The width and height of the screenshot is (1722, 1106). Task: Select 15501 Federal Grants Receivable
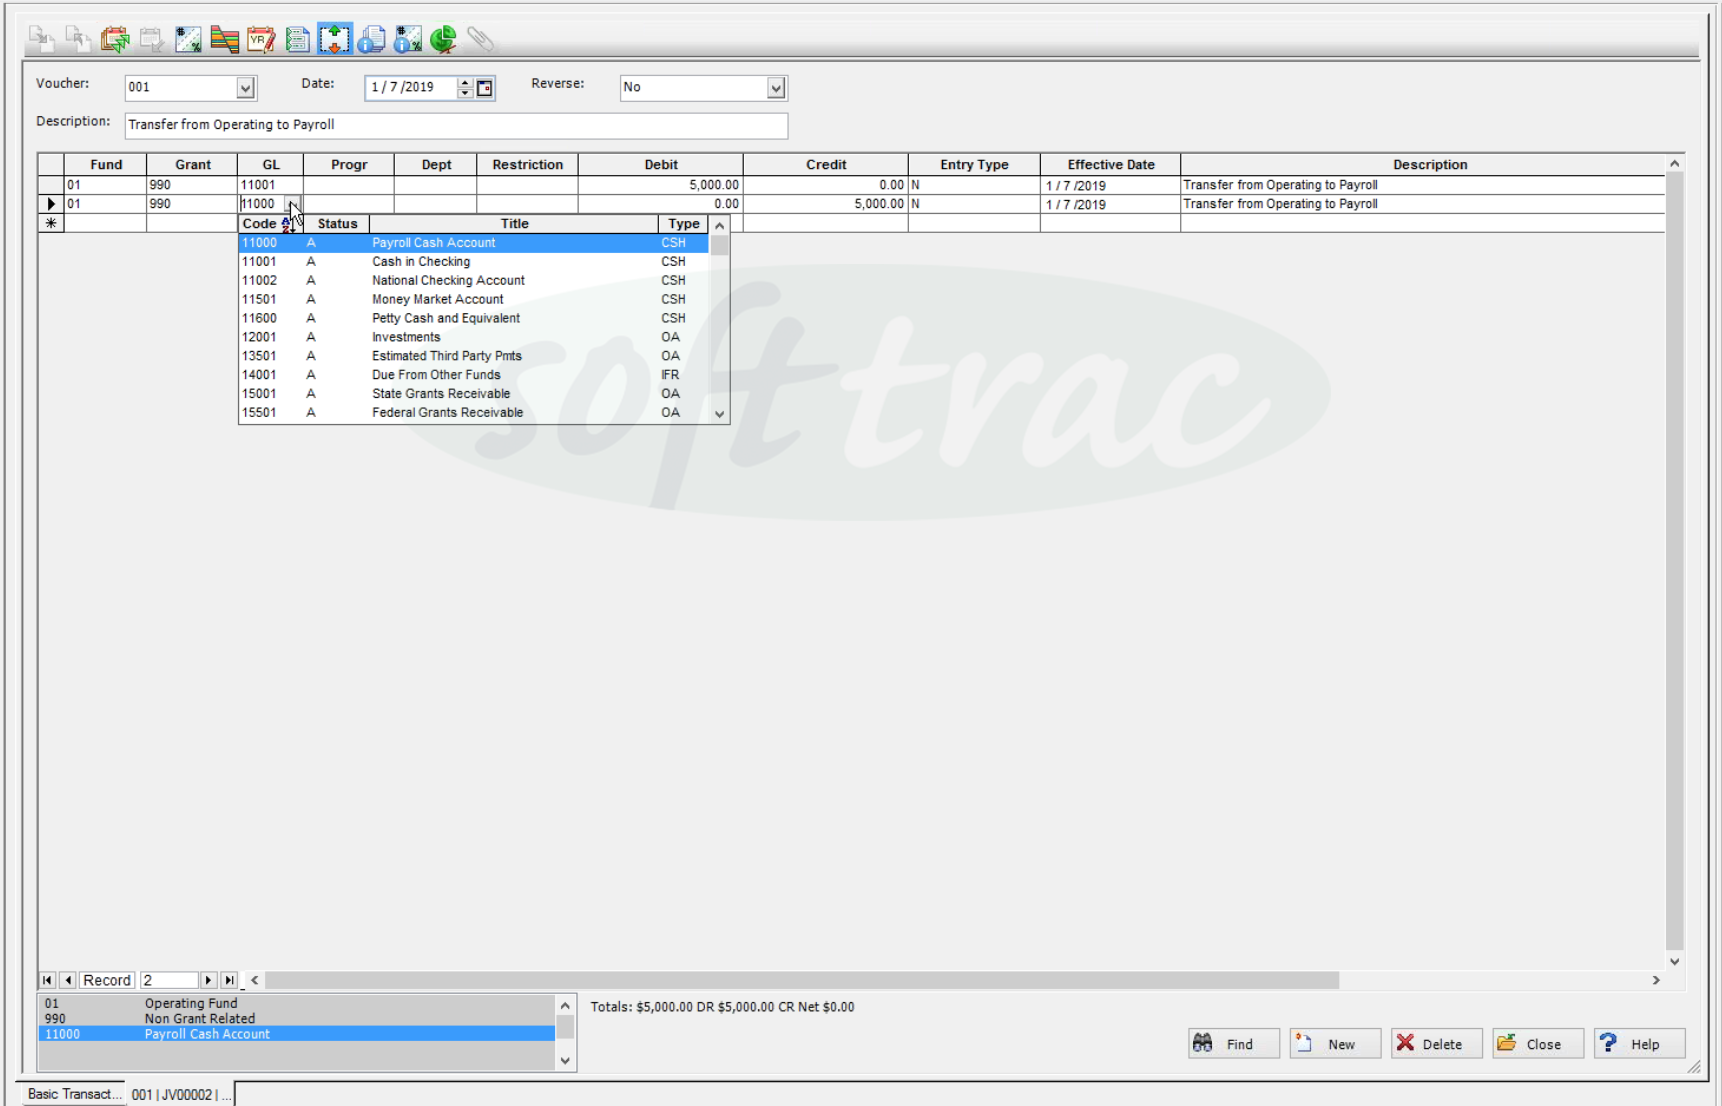pos(474,413)
